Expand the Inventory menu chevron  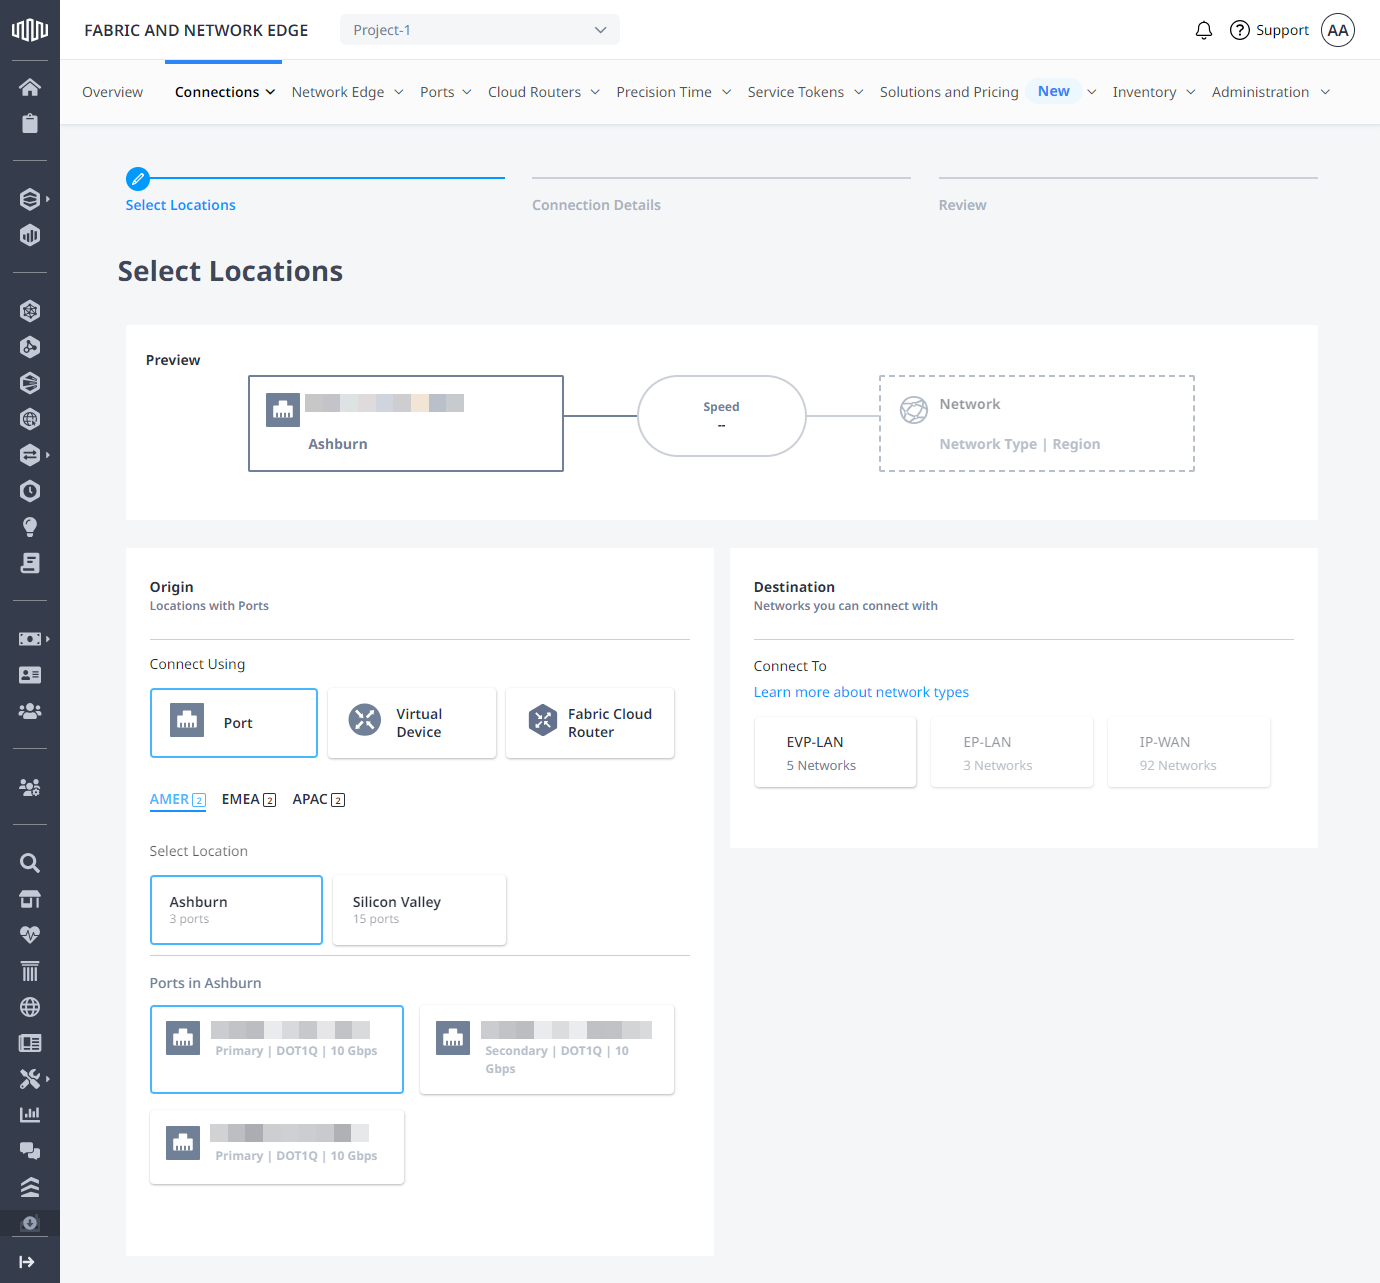(x=1191, y=92)
